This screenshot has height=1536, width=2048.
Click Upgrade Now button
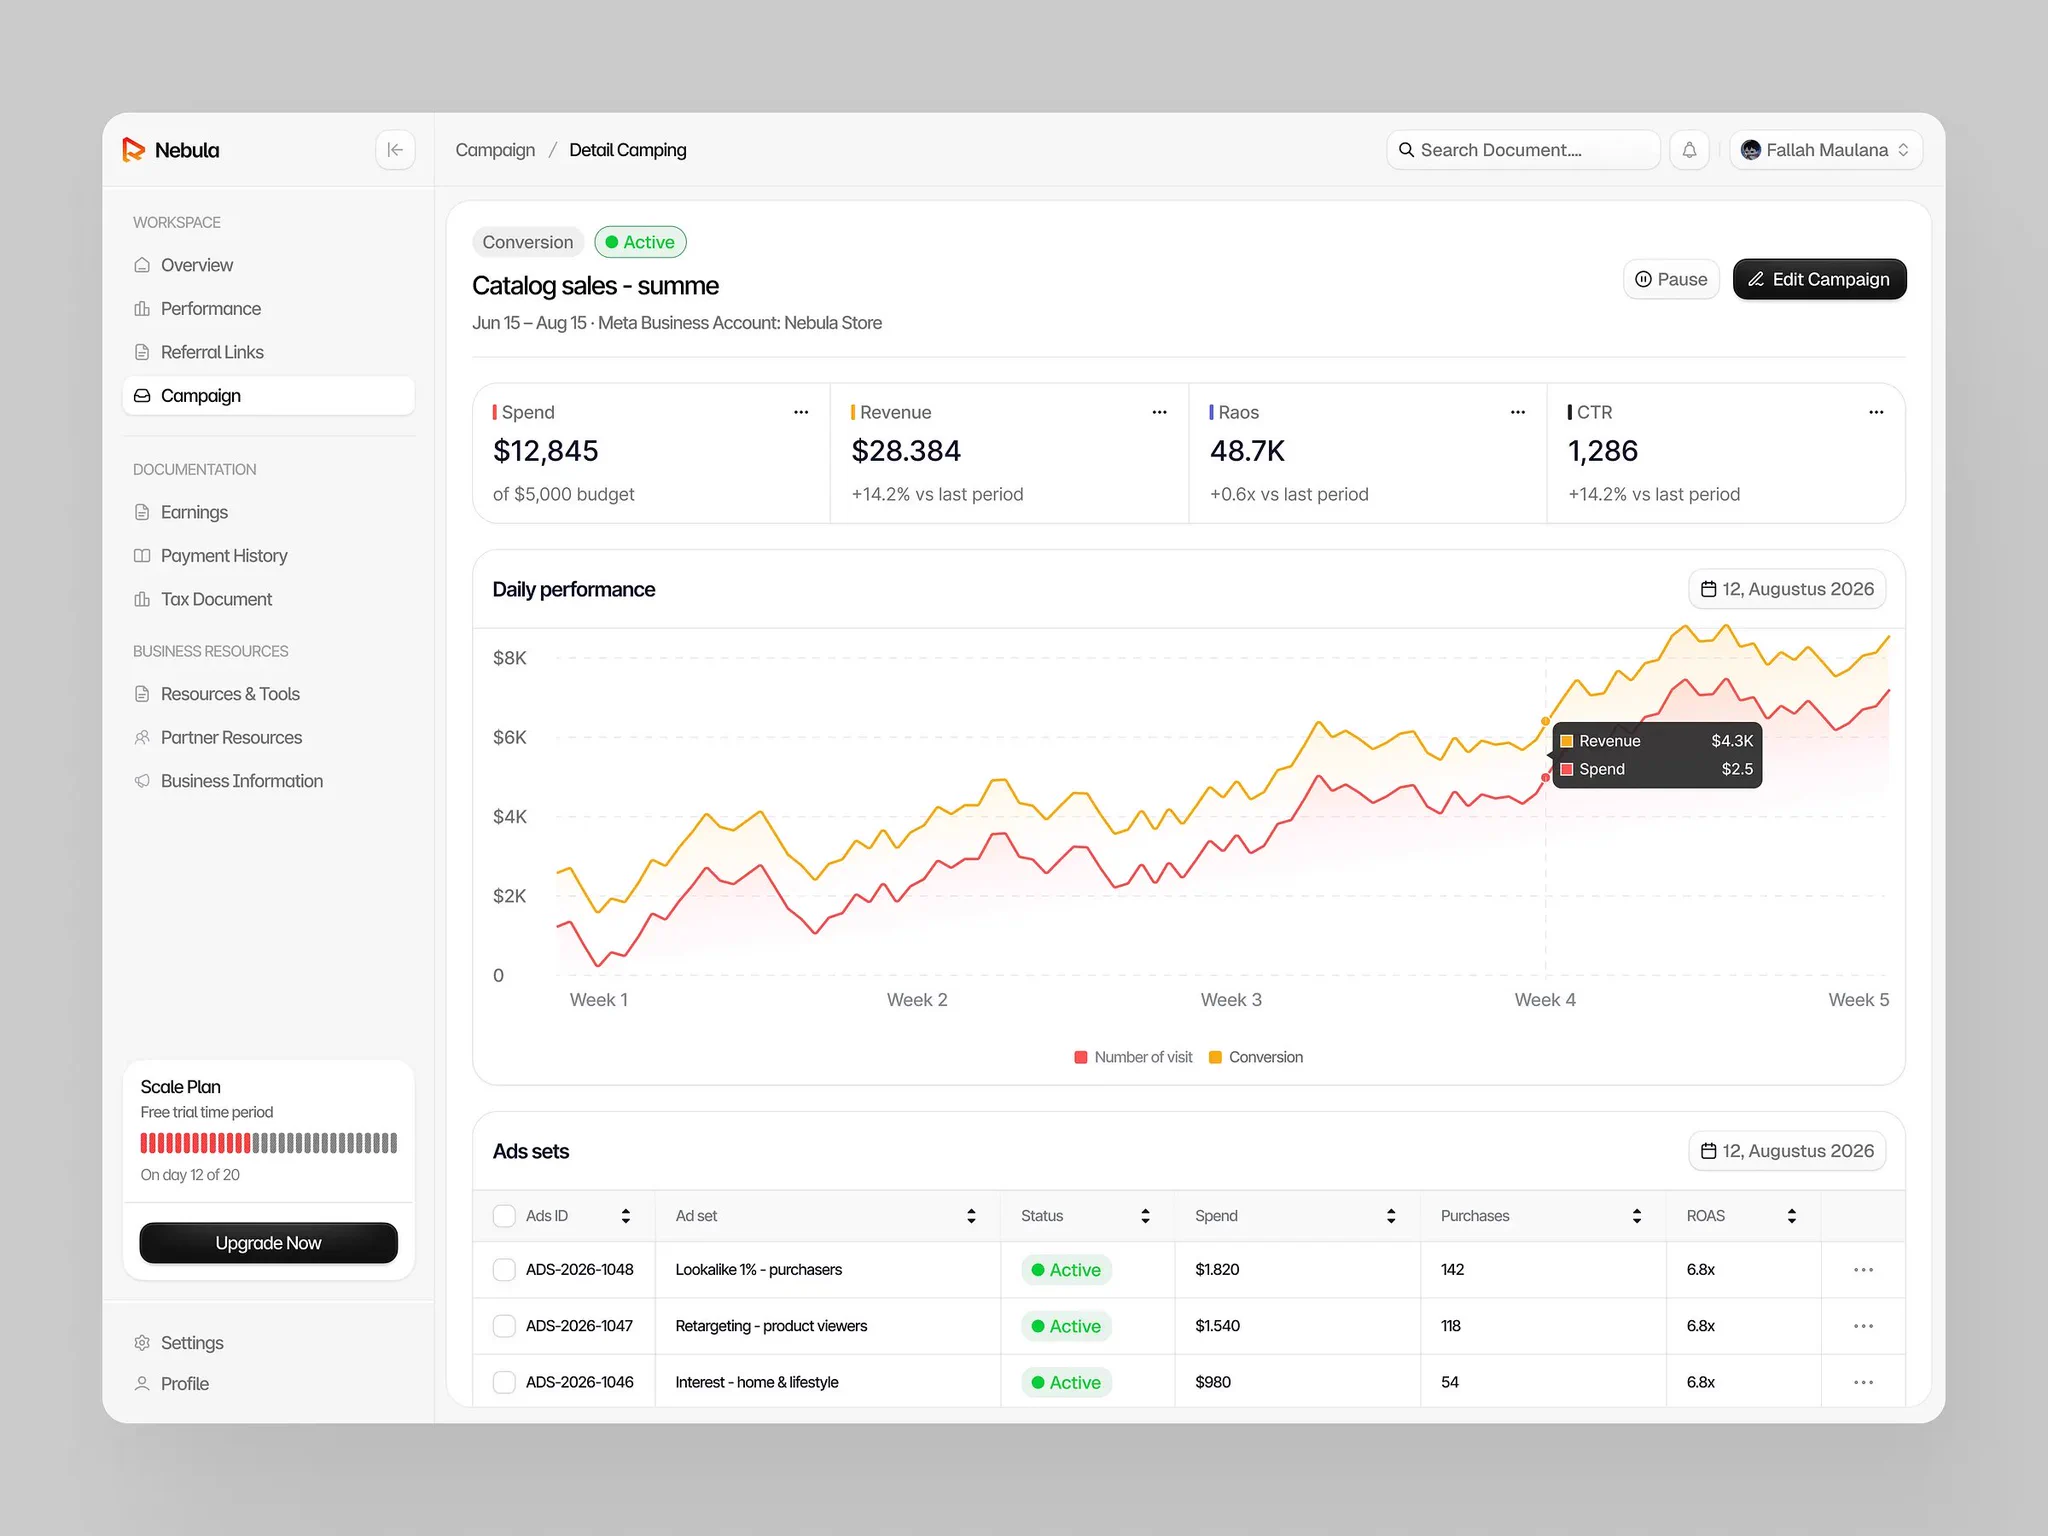coord(268,1243)
